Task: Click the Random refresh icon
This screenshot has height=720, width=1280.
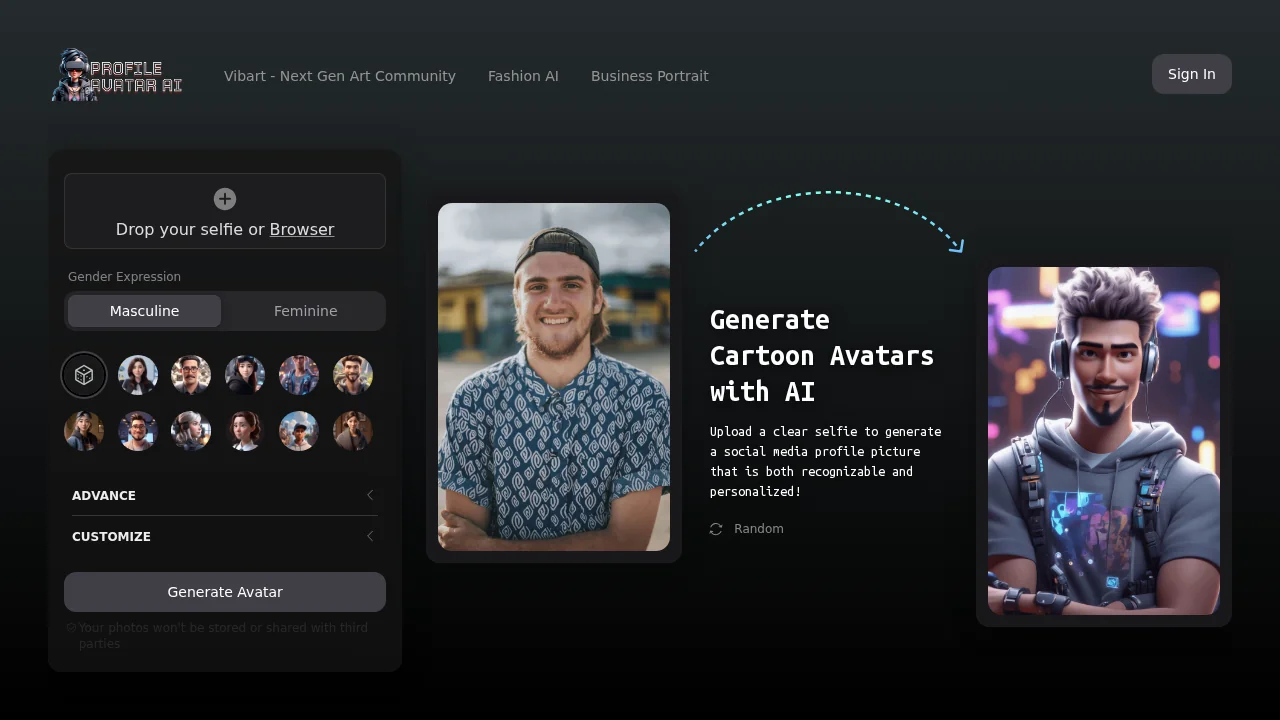Action: tap(715, 529)
